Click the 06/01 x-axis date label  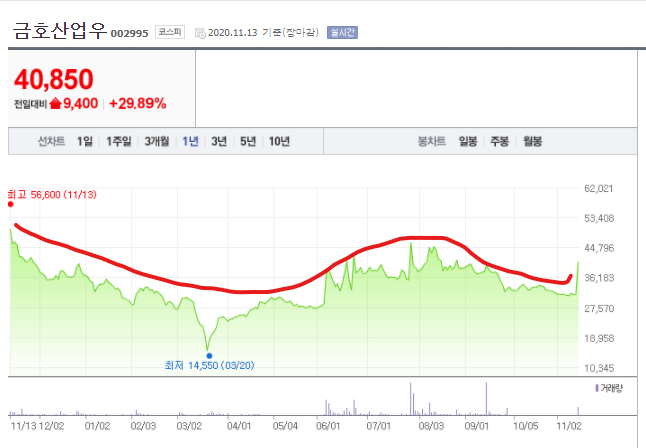pos(328,426)
